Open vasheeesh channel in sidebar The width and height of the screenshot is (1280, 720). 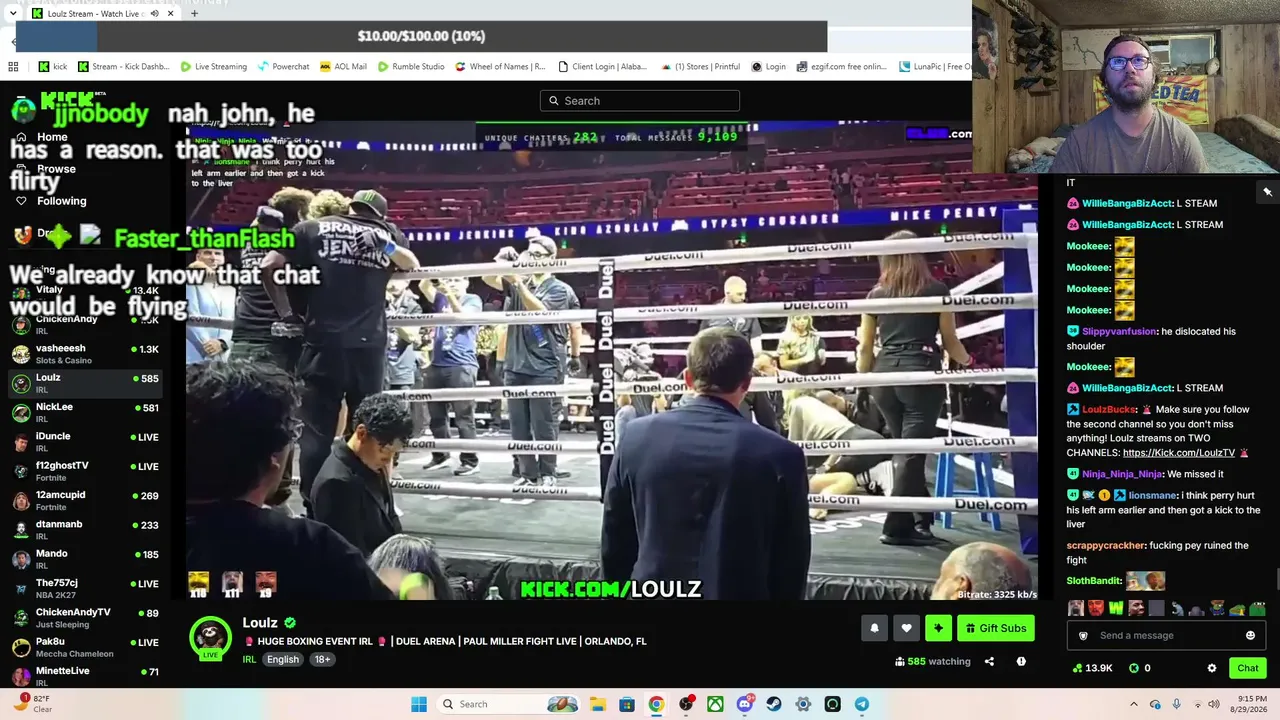point(85,354)
